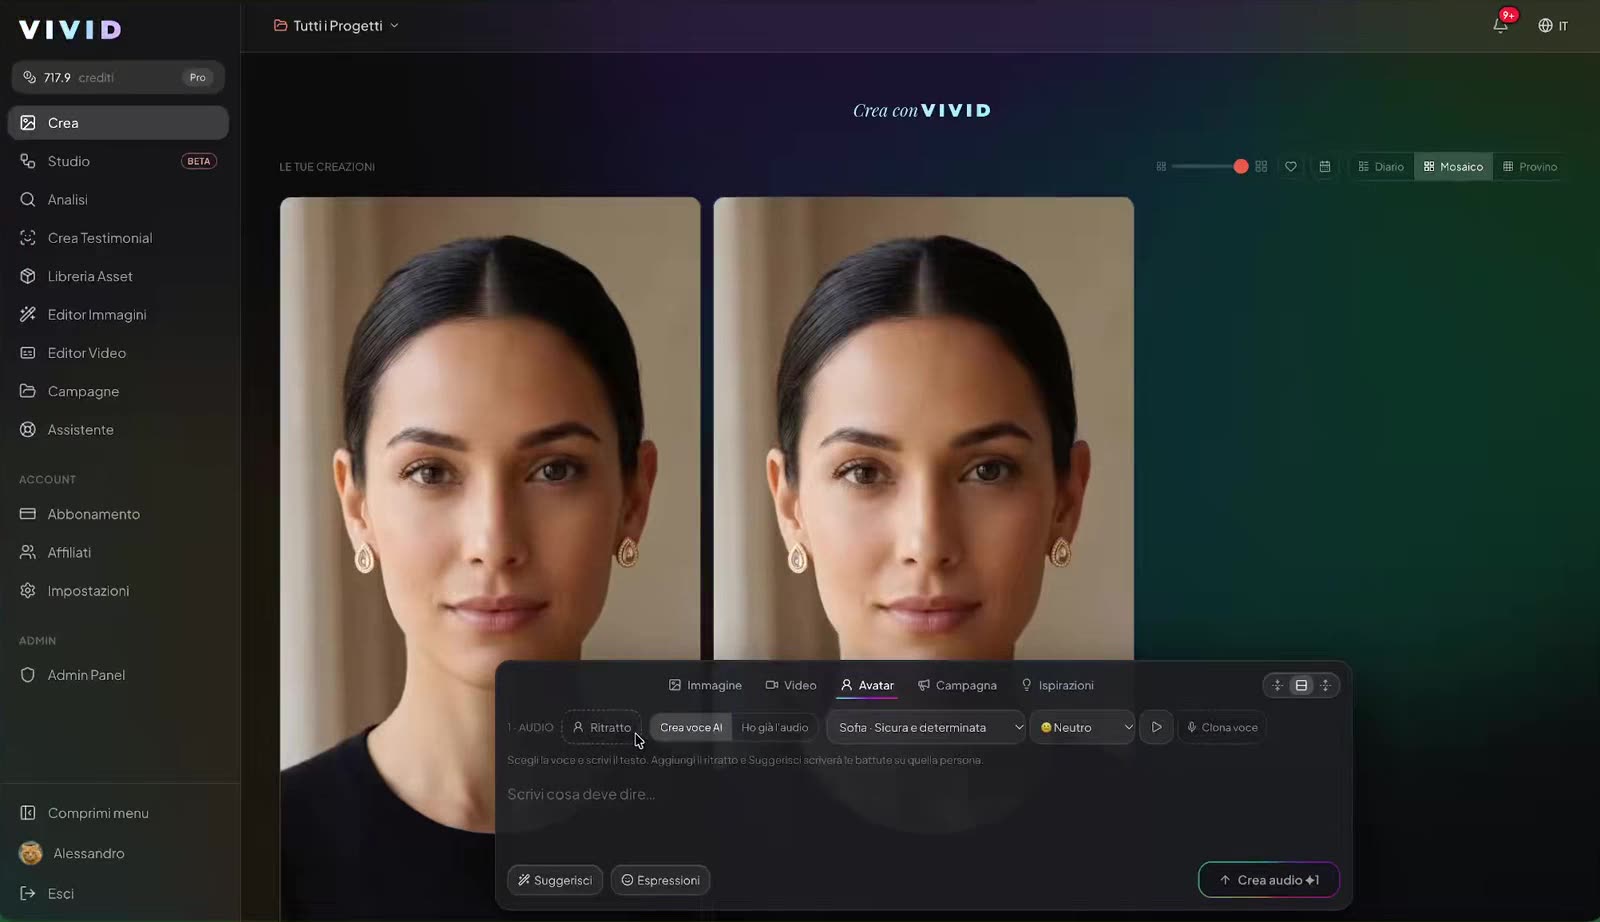View the 717.9 crediti balance

pyautogui.click(x=118, y=77)
